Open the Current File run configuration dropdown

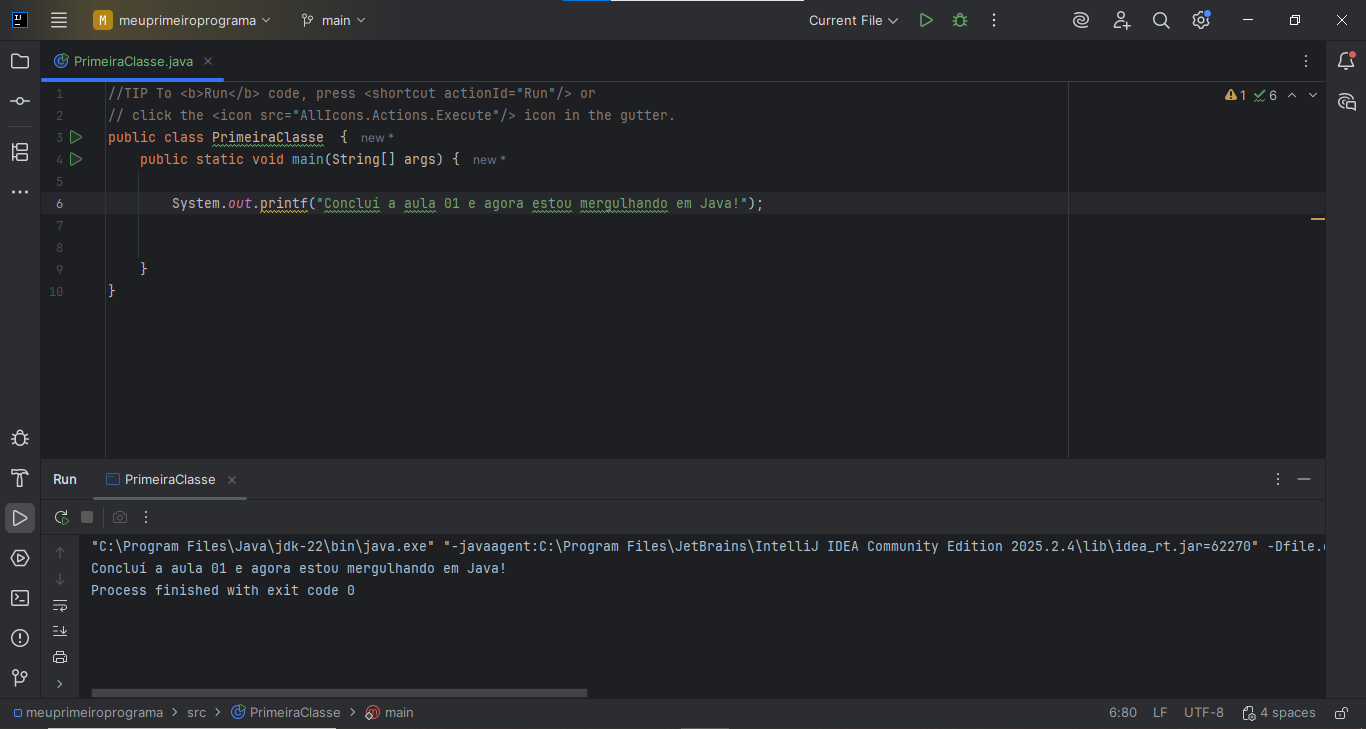pos(853,20)
